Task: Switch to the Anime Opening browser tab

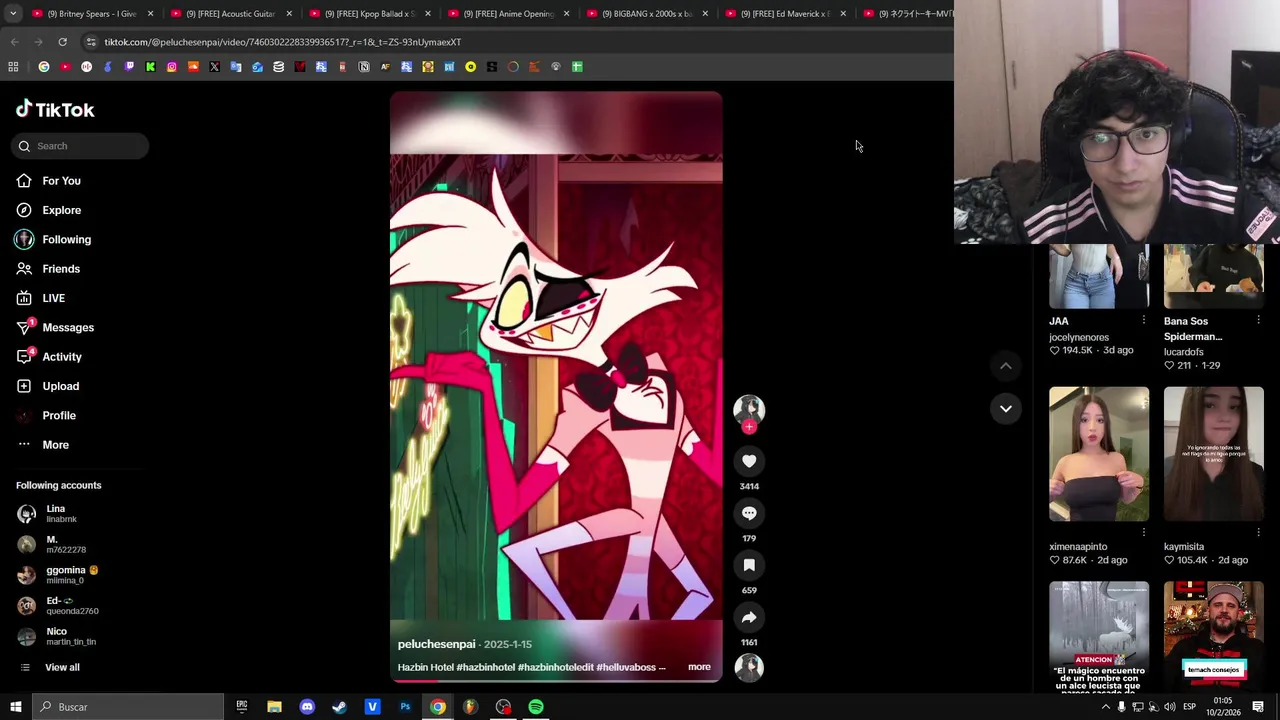Action: click(507, 14)
